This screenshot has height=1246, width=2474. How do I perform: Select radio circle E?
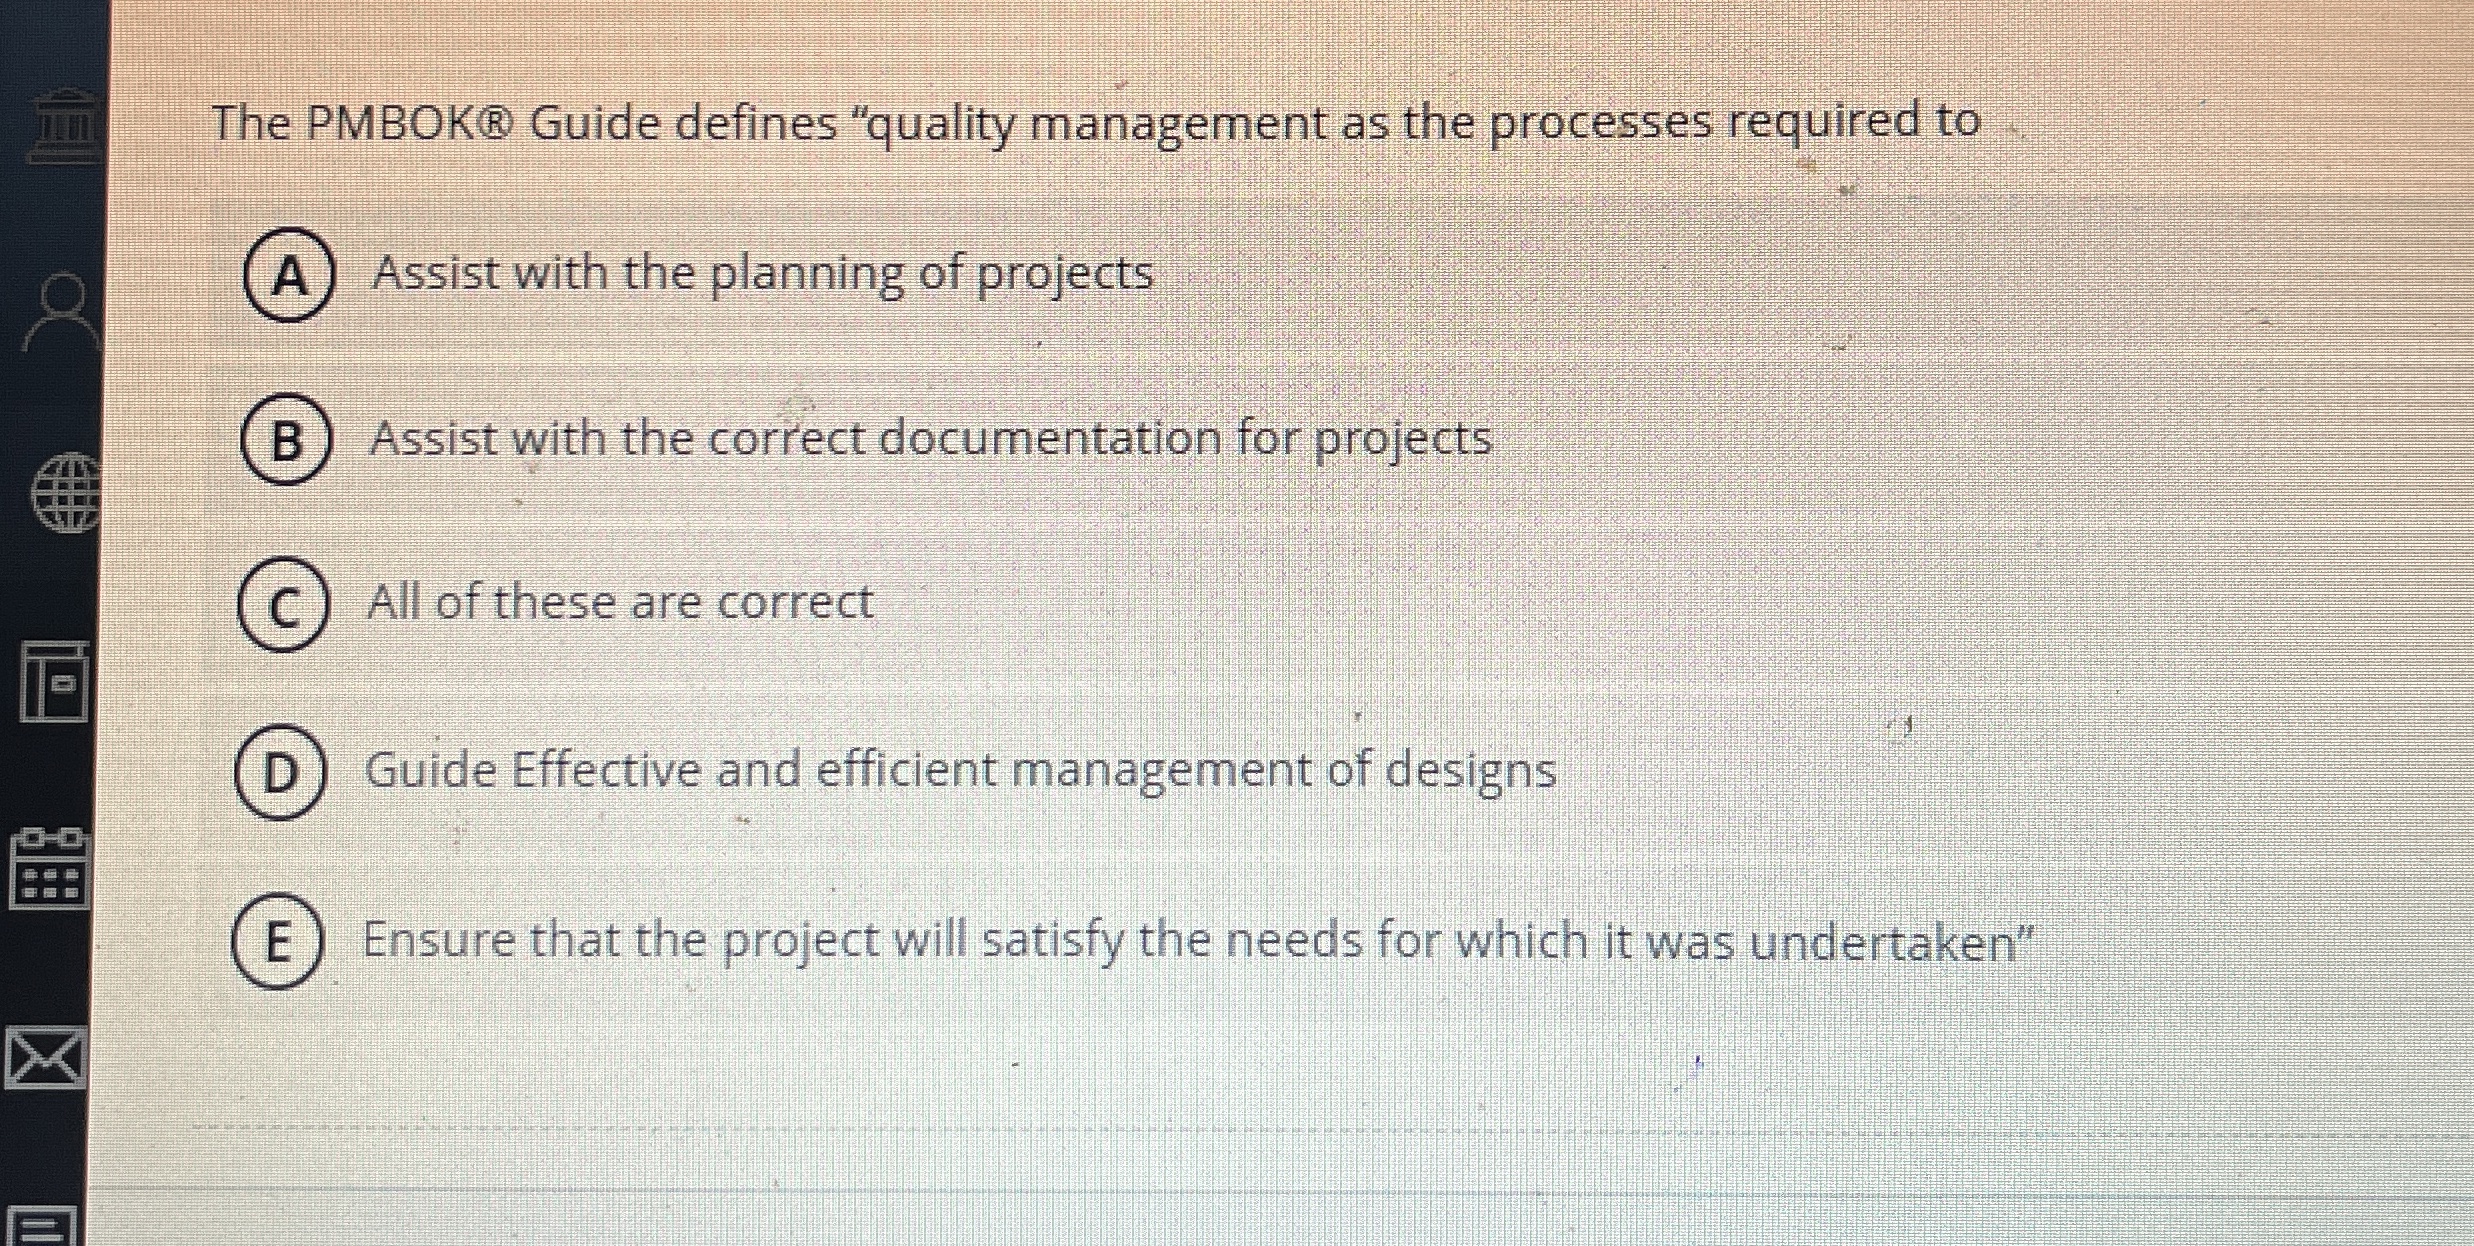[278, 942]
